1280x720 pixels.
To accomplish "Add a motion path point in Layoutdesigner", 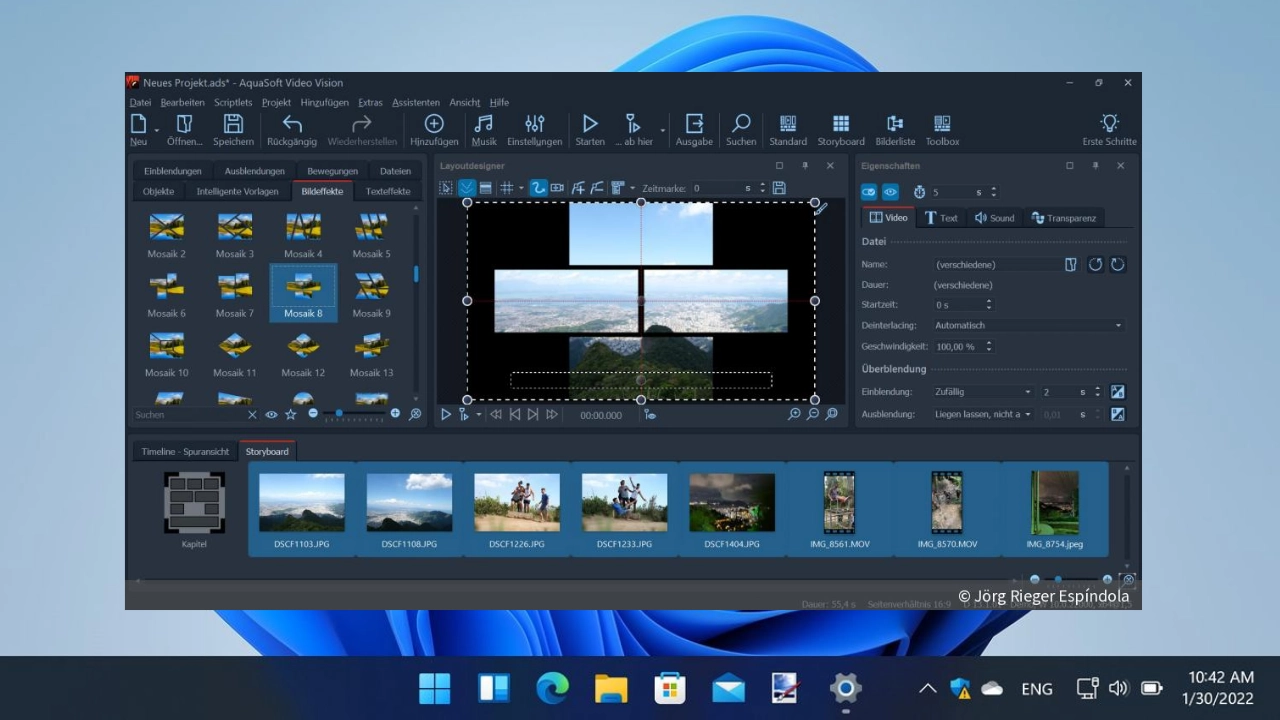I will 578,188.
